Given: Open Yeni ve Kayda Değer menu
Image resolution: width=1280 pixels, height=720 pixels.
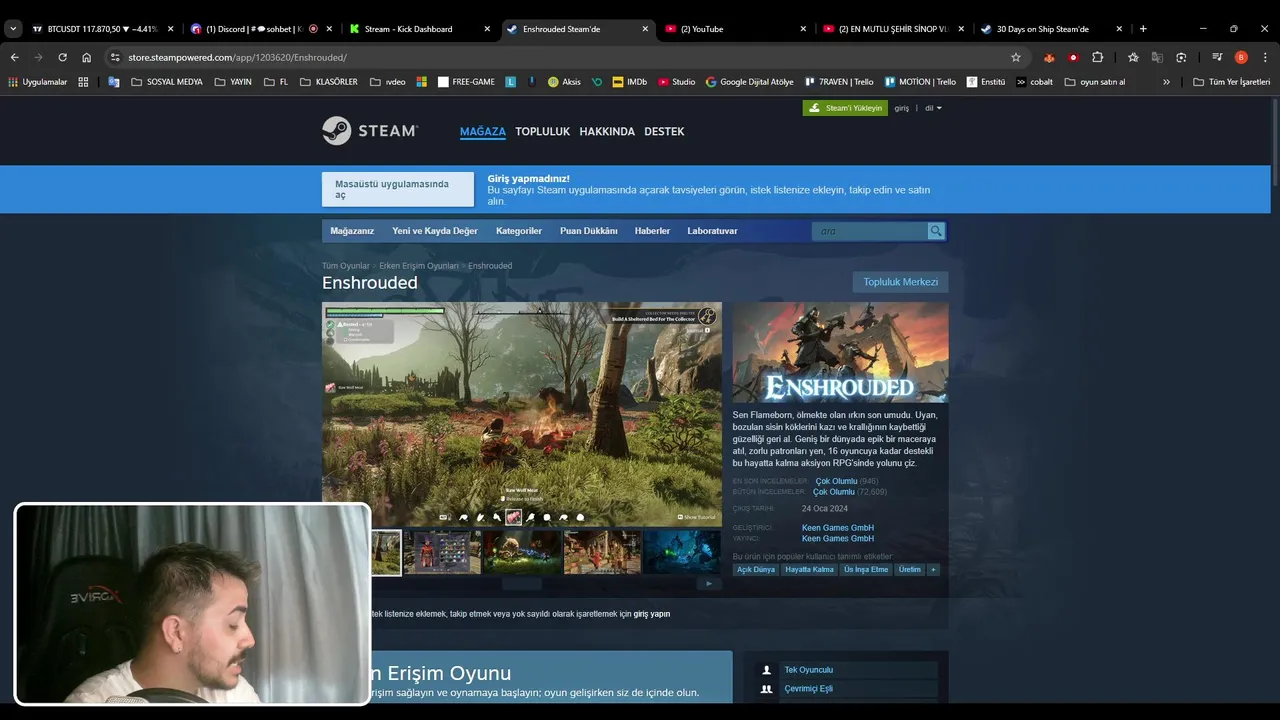Looking at the screenshot, I should [435, 231].
